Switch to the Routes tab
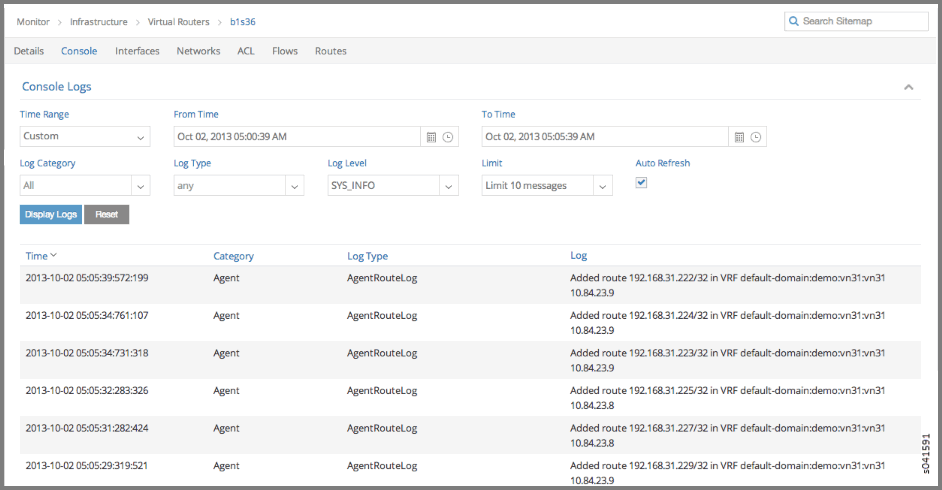The width and height of the screenshot is (942, 490). click(330, 51)
